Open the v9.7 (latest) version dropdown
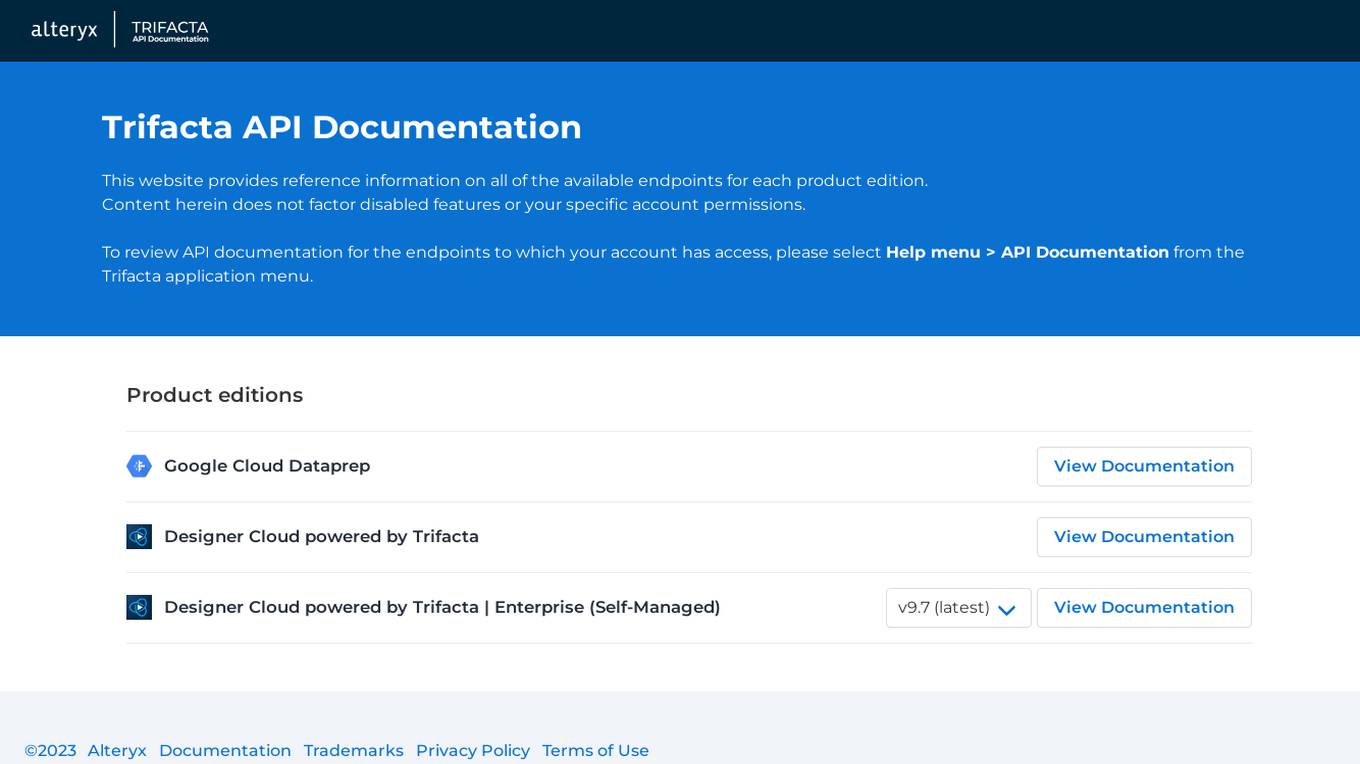 point(958,608)
